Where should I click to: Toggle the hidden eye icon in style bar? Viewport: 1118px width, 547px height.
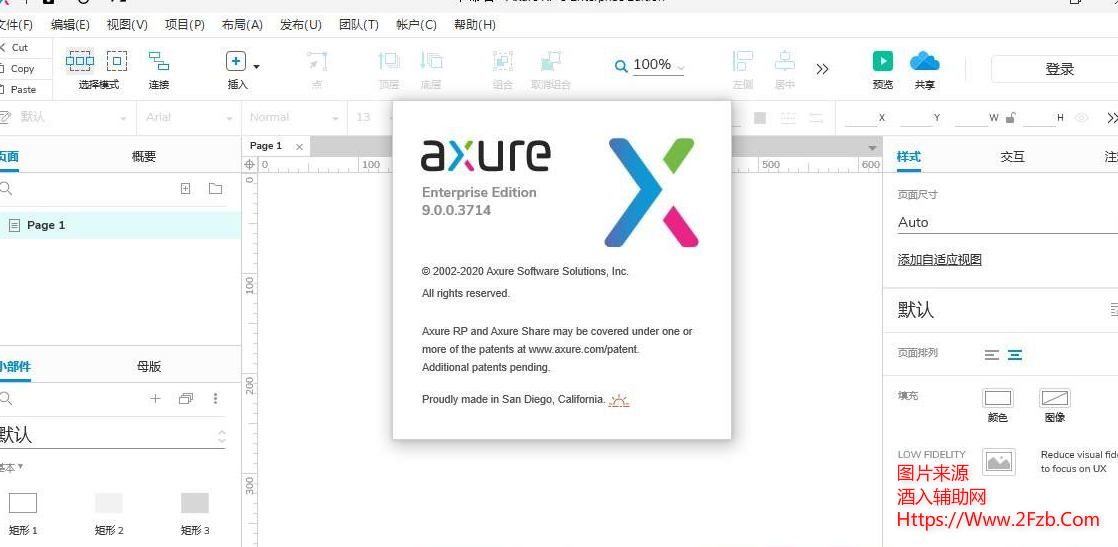point(1082,118)
